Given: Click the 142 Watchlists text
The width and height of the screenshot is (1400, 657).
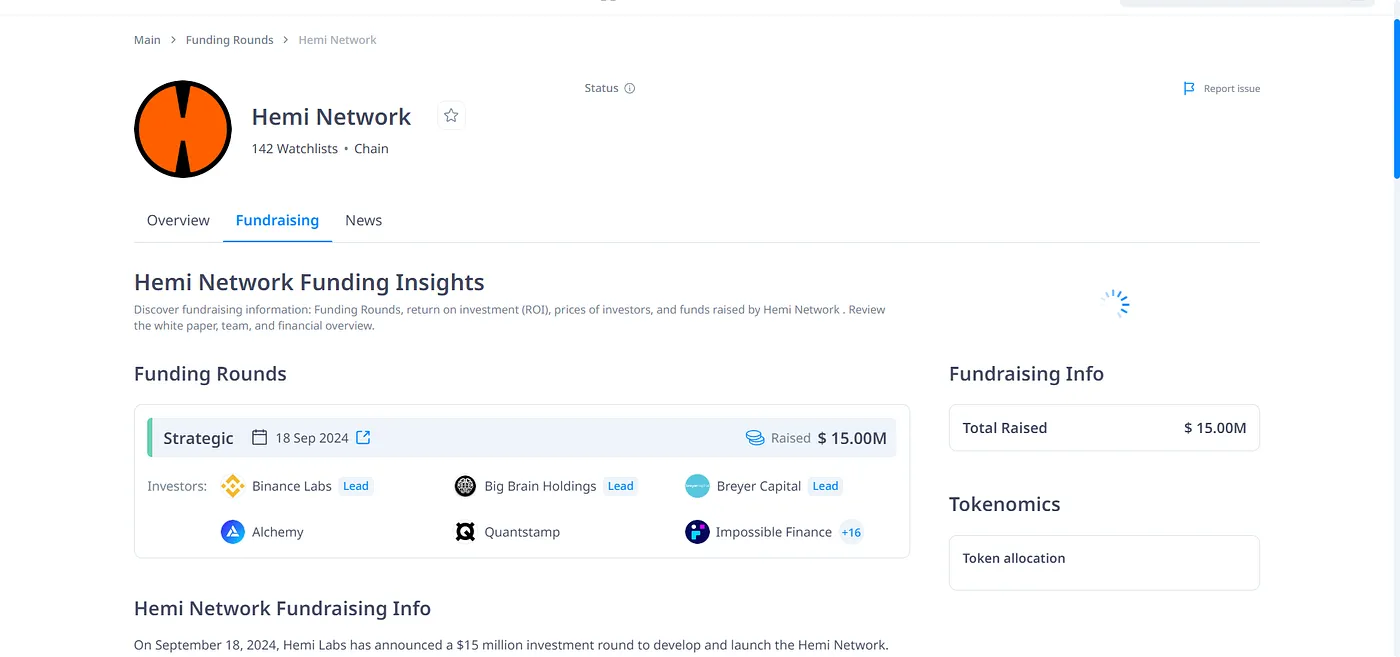Looking at the screenshot, I should pyautogui.click(x=295, y=148).
